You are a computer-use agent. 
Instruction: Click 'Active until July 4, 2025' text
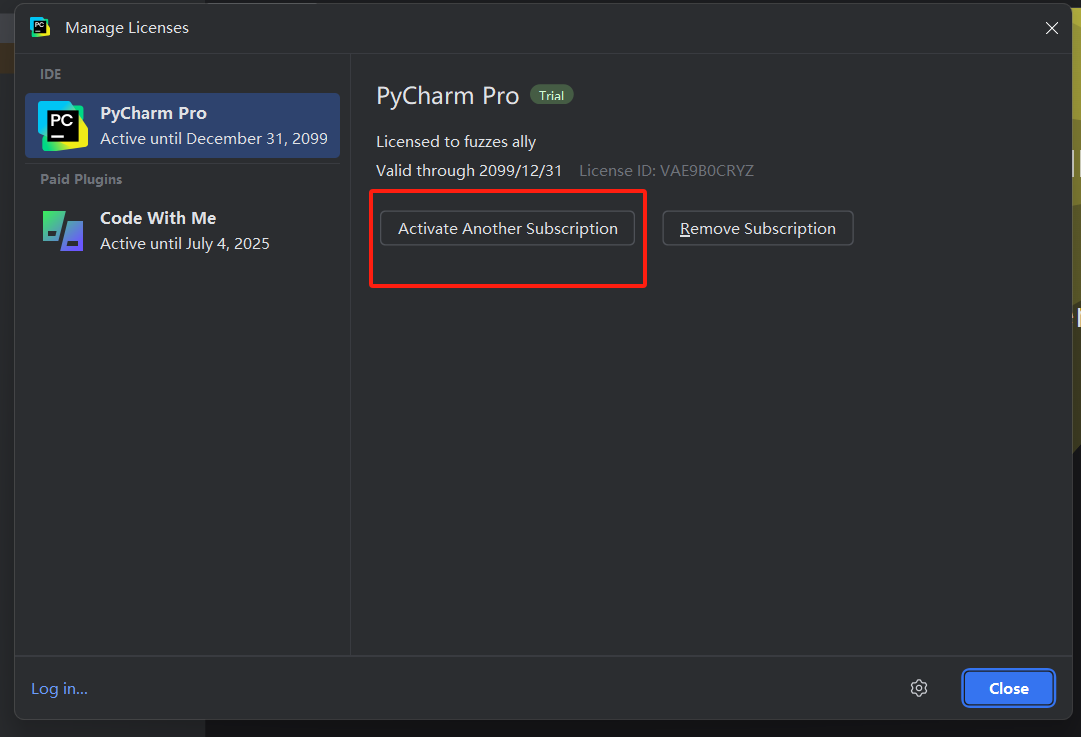click(x=185, y=243)
